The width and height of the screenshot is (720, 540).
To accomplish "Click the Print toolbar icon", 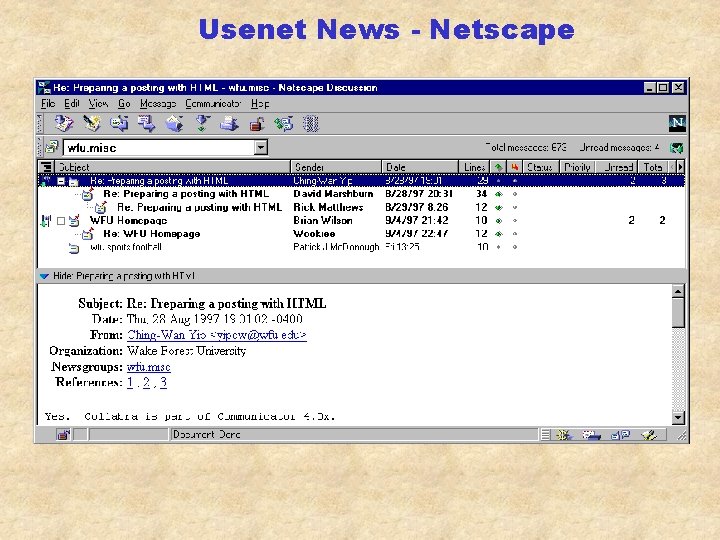I will pos(229,124).
